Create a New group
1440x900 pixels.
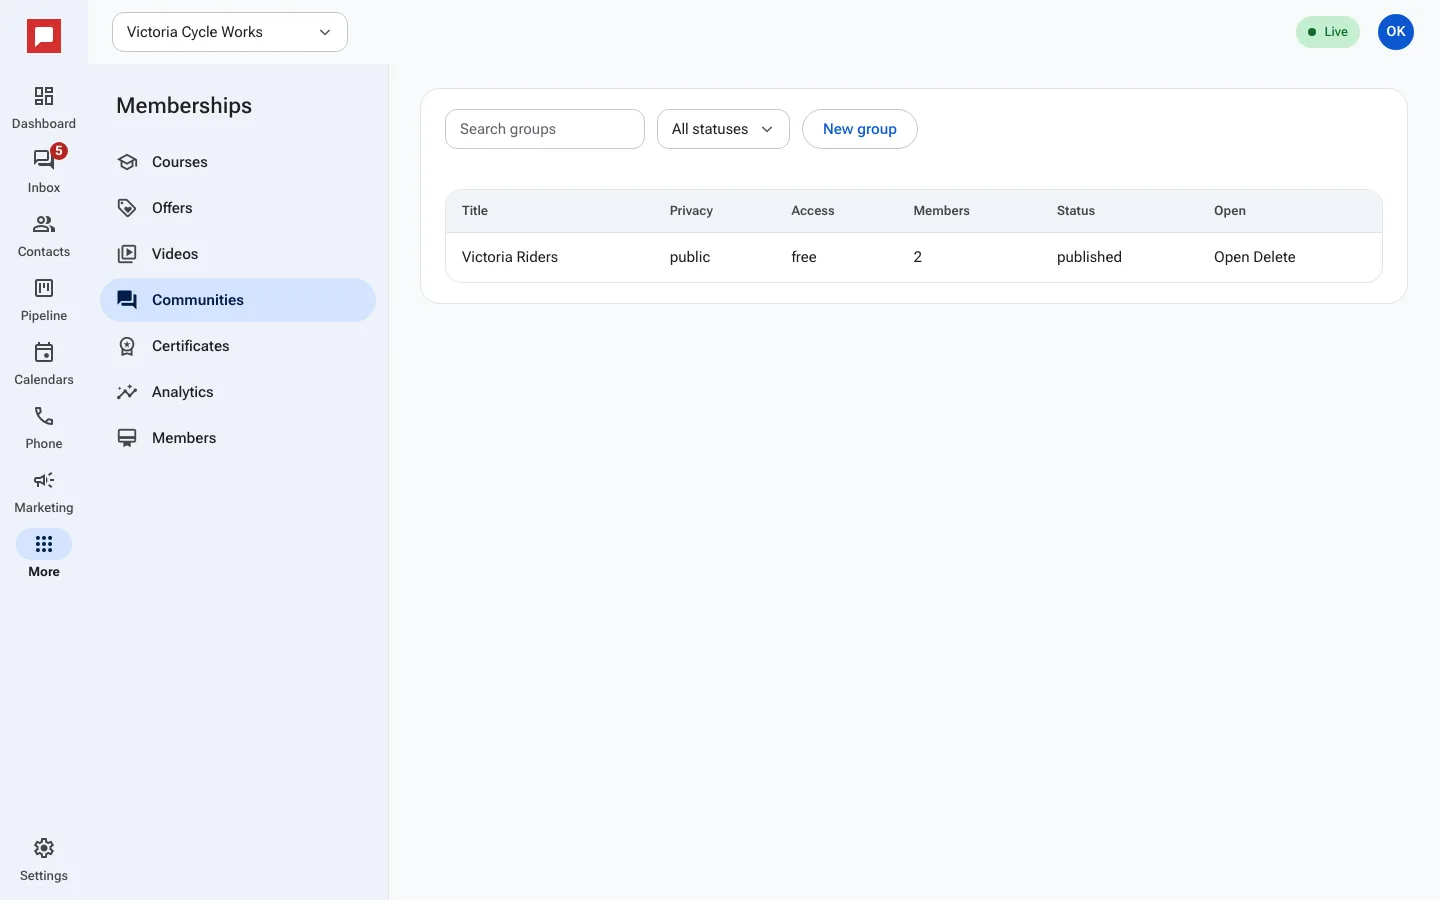[x=860, y=129]
